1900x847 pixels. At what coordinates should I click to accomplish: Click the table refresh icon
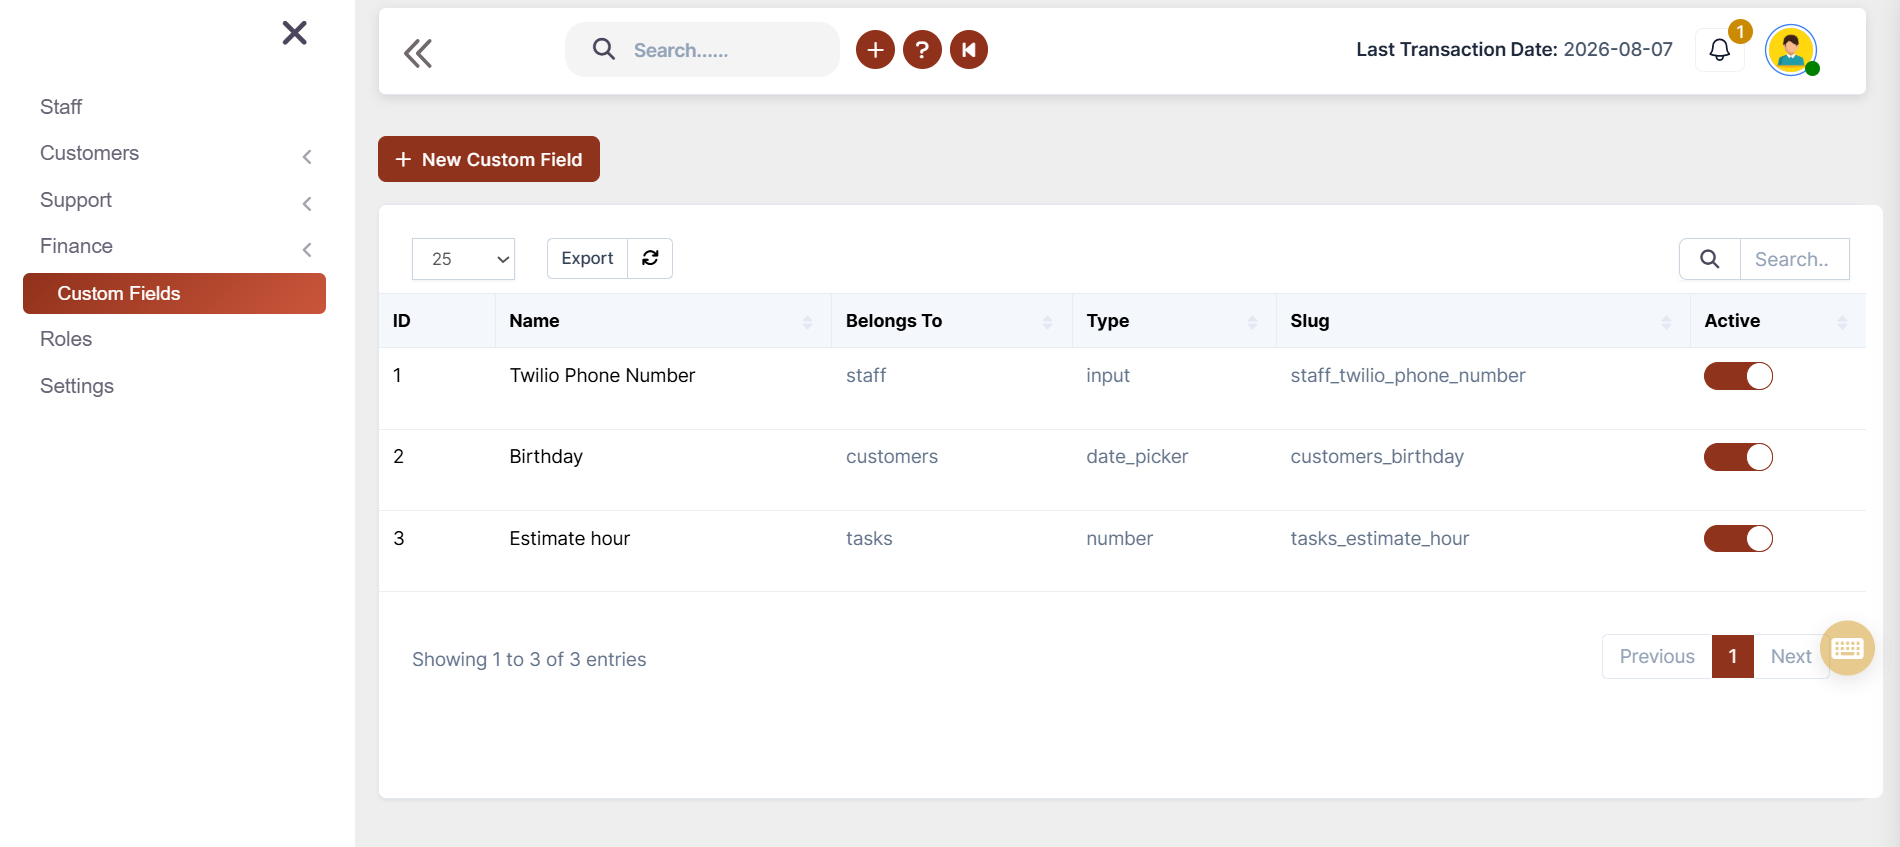click(650, 258)
